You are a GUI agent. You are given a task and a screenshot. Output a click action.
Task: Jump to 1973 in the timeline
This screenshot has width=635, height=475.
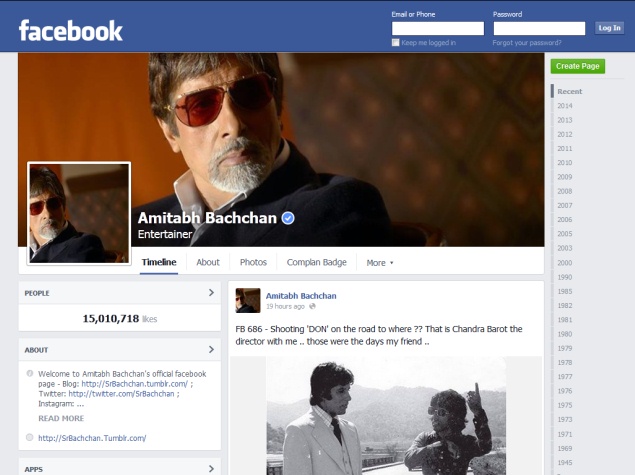click(565, 419)
